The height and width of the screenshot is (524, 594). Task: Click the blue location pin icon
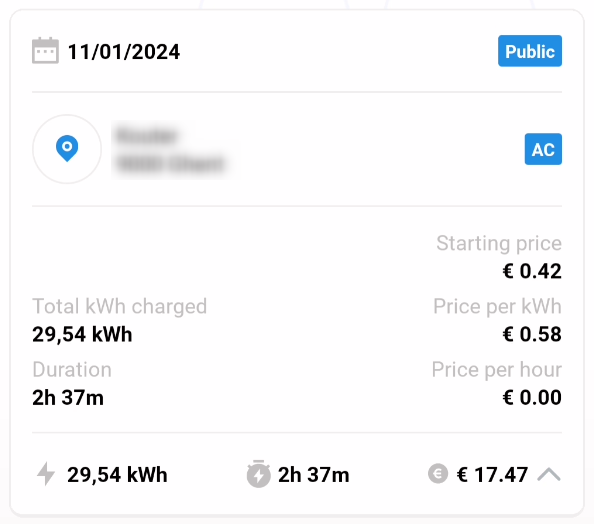pos(67,149)
